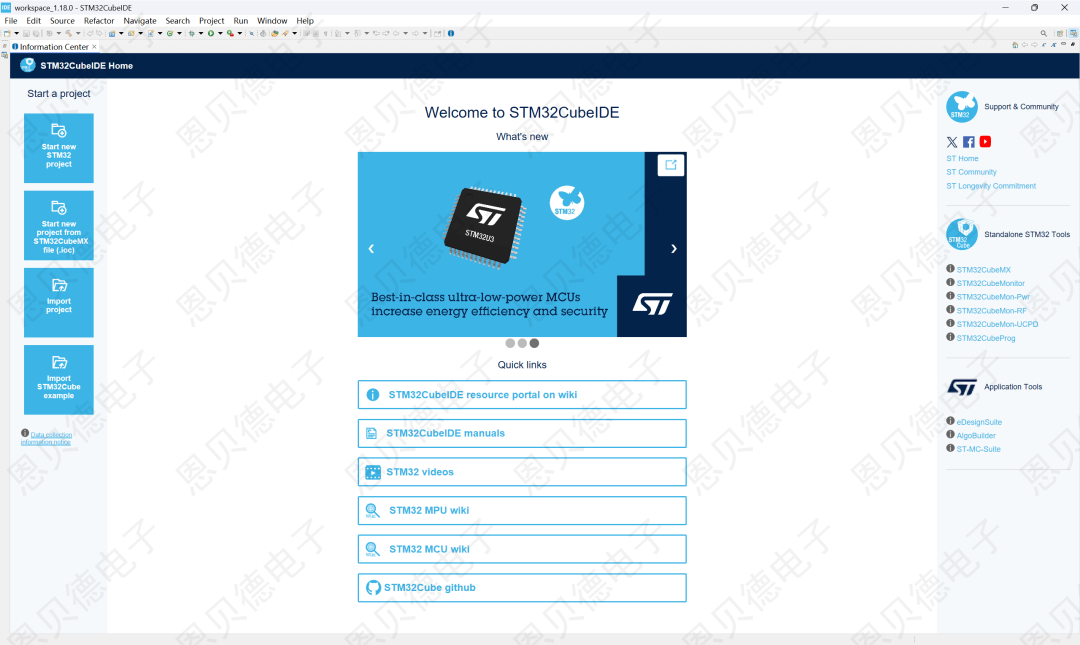This screenshot has width=1080, height=645.
Task: Open the New icon's dropdown arrow
Action: coord(17,33)
